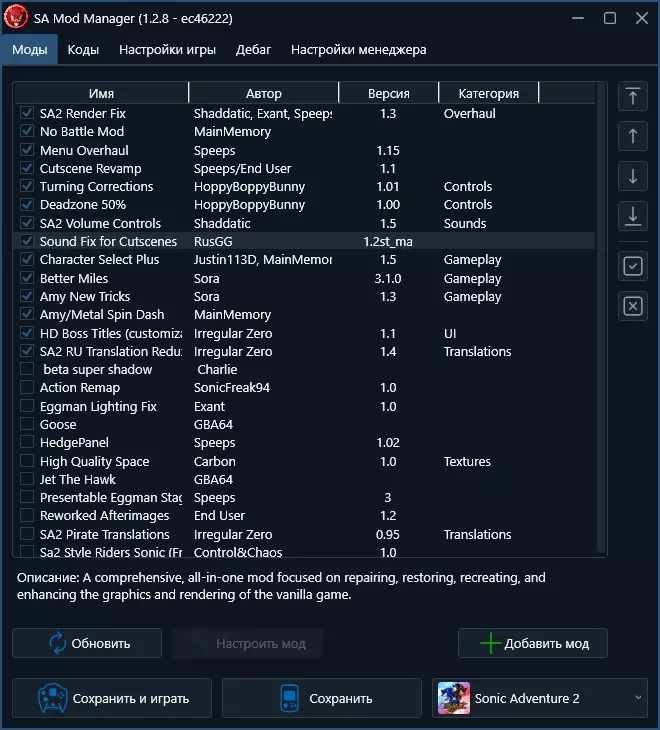Sort by the Категория column header
660x730 pixels.
[488, 94]
